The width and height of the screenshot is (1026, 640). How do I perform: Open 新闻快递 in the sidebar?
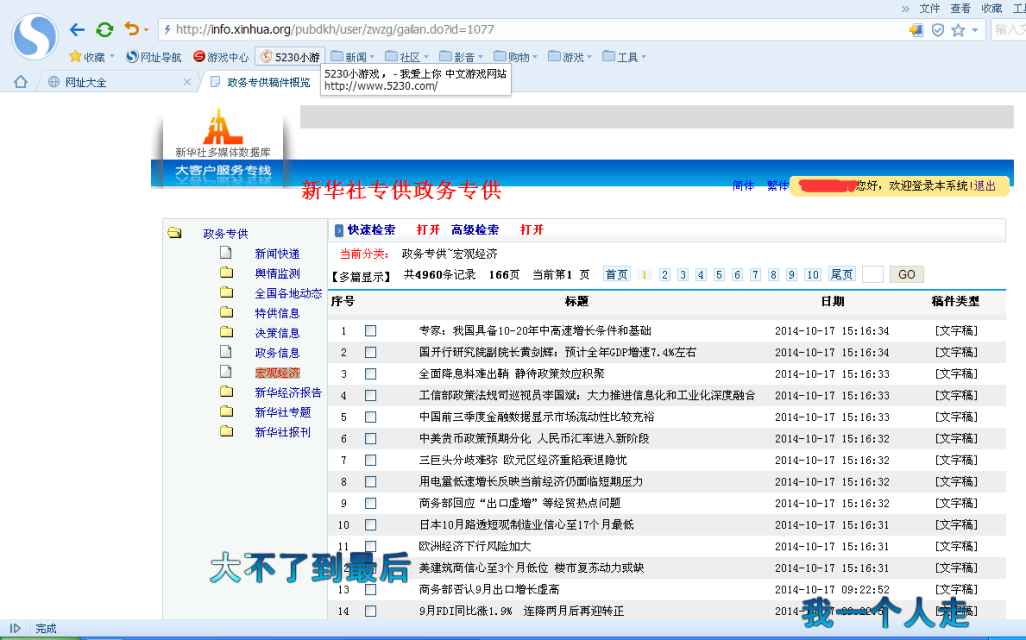(x=277, y=253)
